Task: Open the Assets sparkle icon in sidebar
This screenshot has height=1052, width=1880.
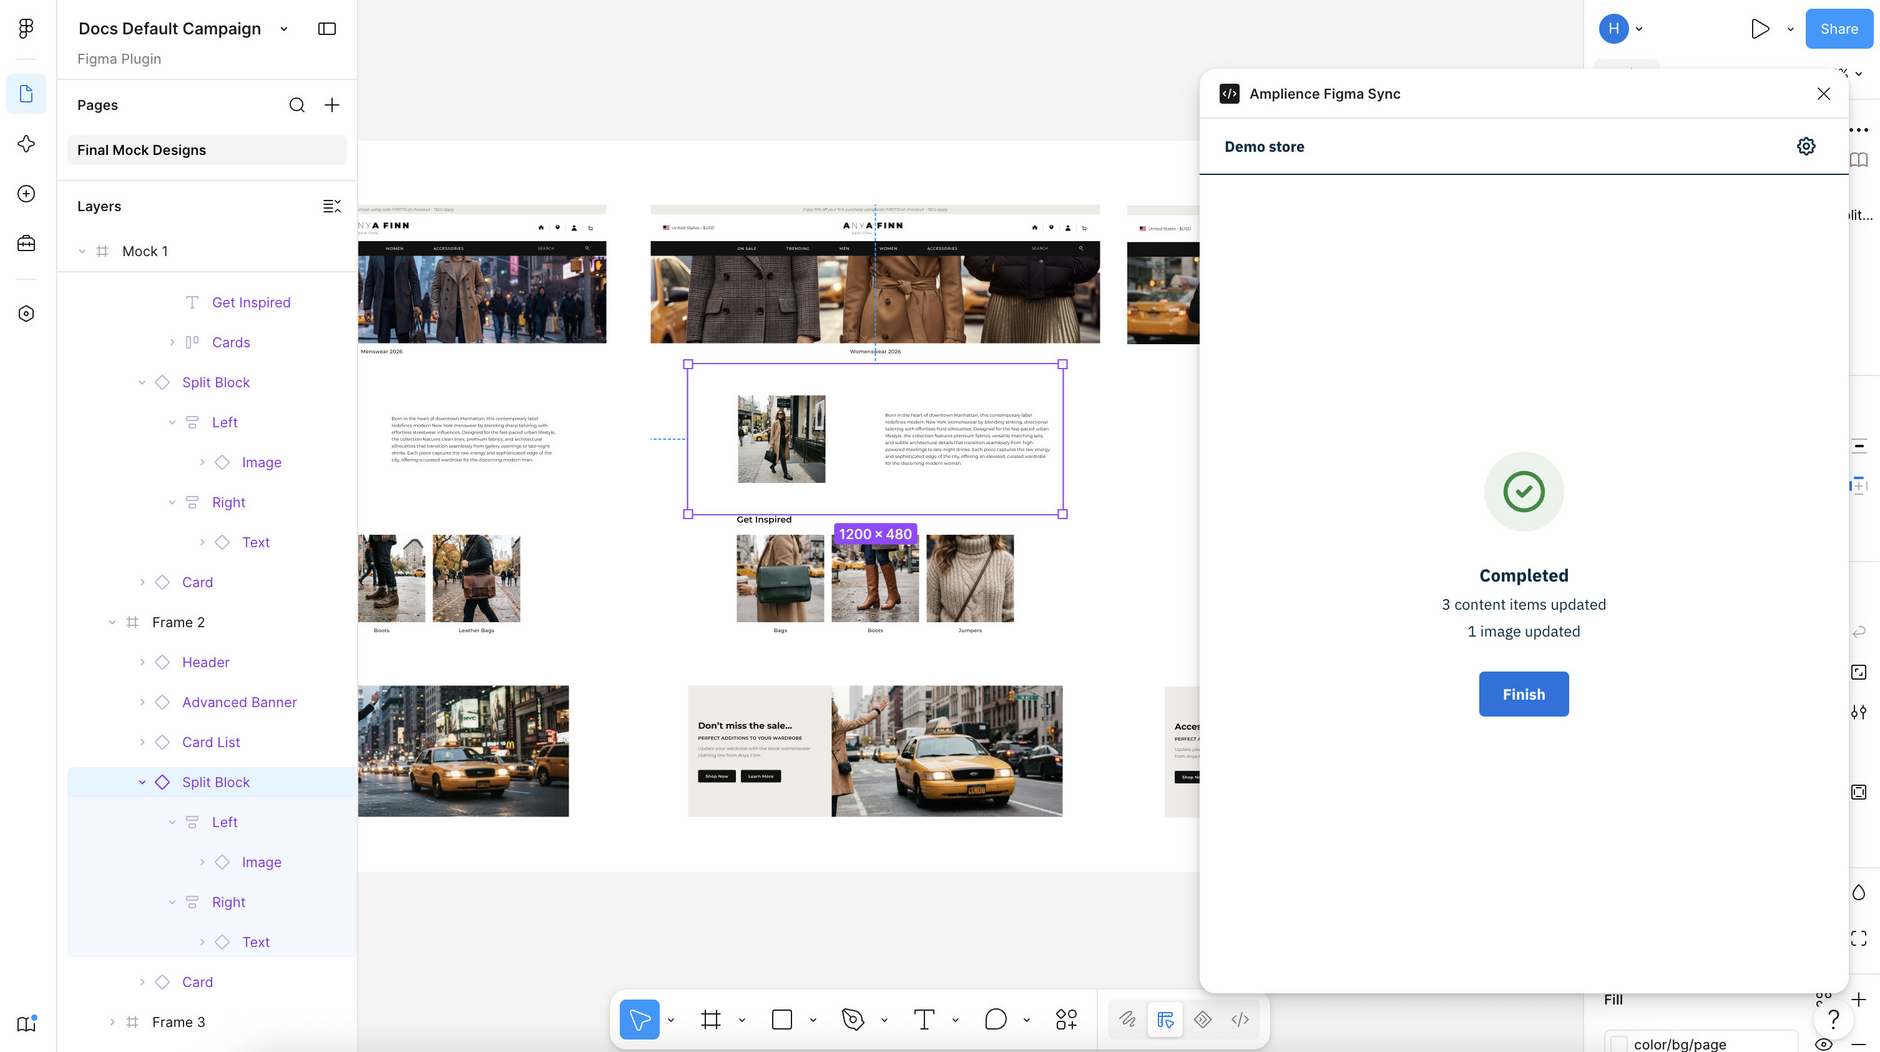Action: click(26, 144)
